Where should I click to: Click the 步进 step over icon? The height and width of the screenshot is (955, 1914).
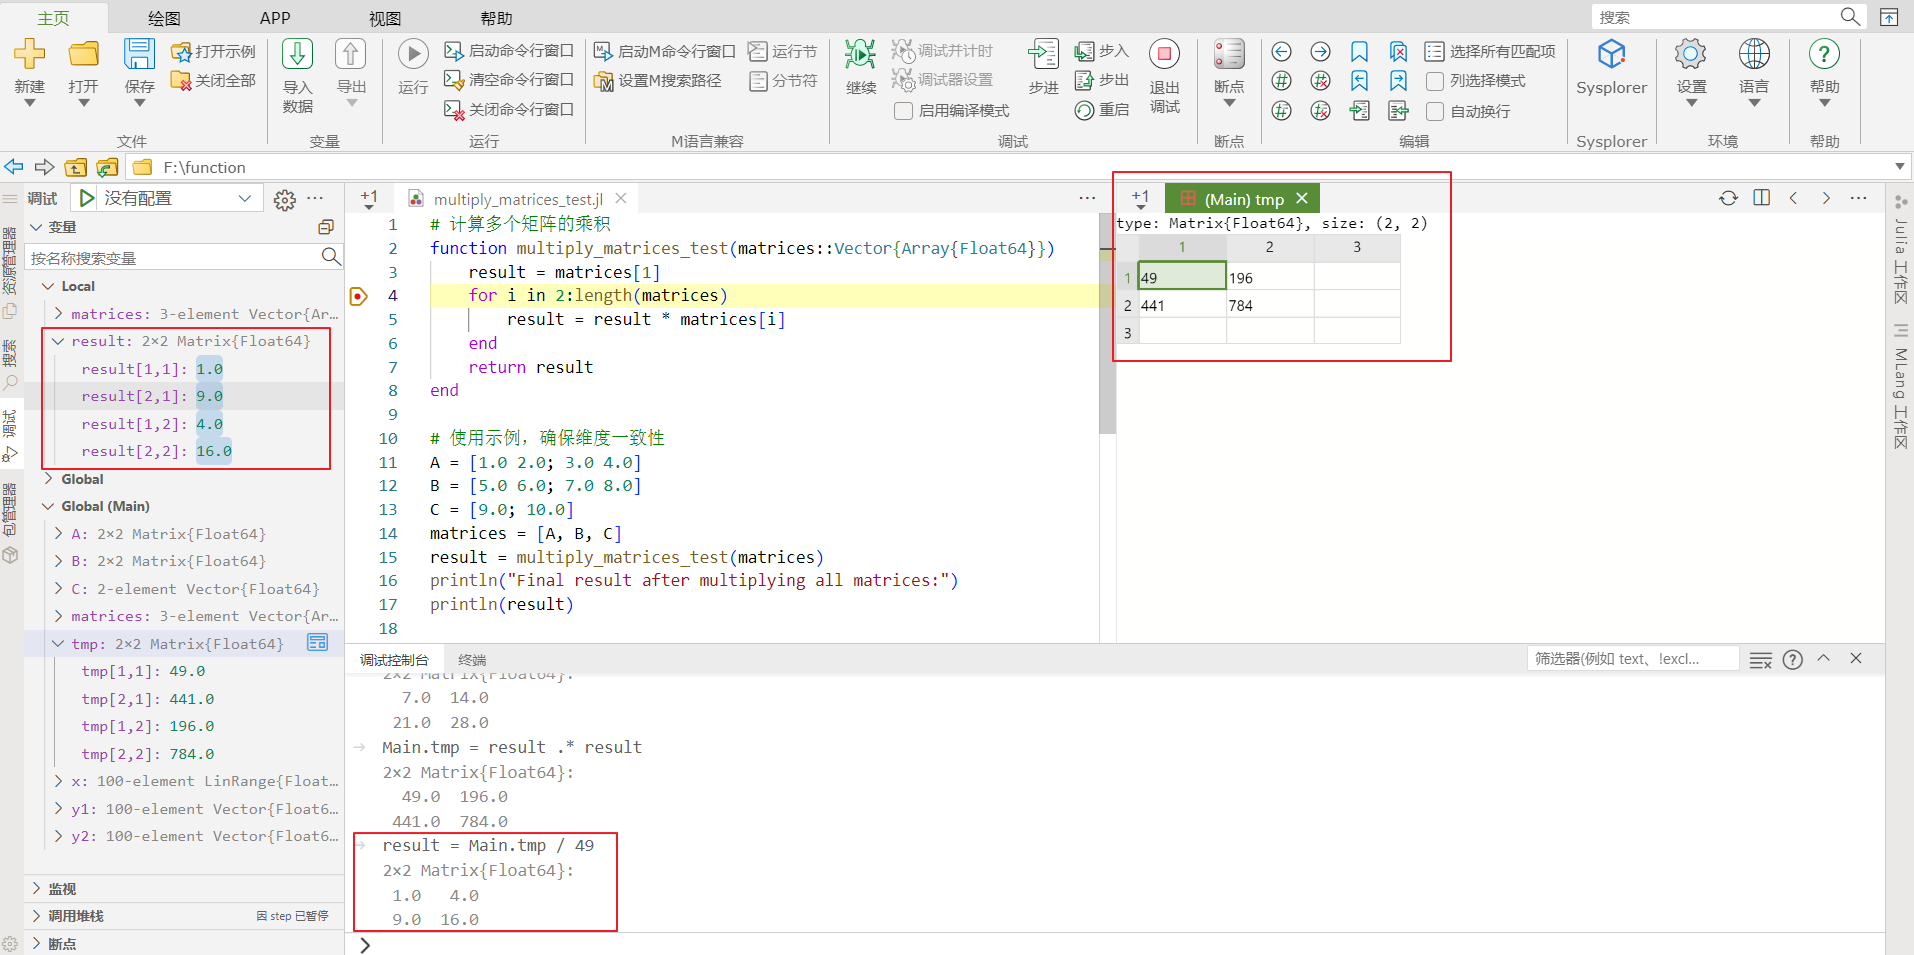click(x=1043, y=54)
